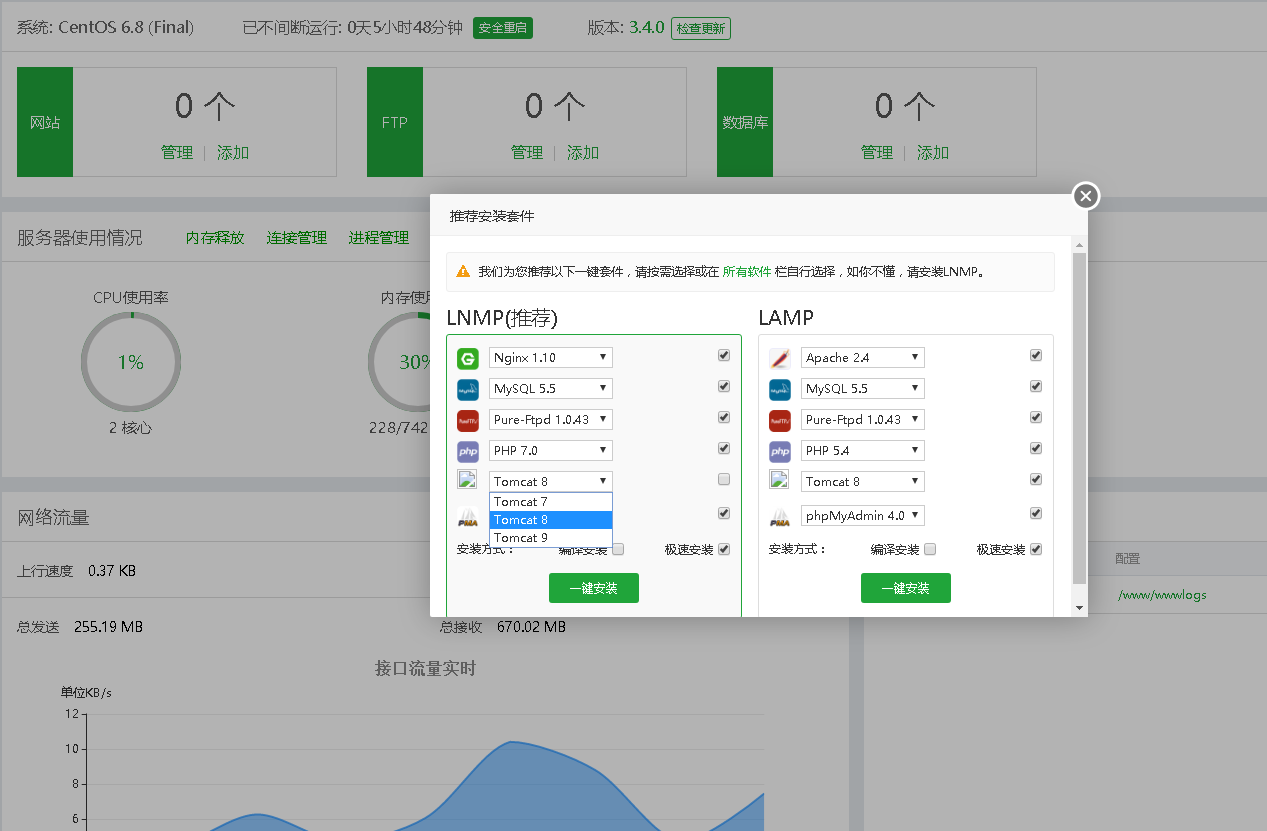
Task: Click the CPU使用率 1% gauge
Action: click(x=131, y=362)
